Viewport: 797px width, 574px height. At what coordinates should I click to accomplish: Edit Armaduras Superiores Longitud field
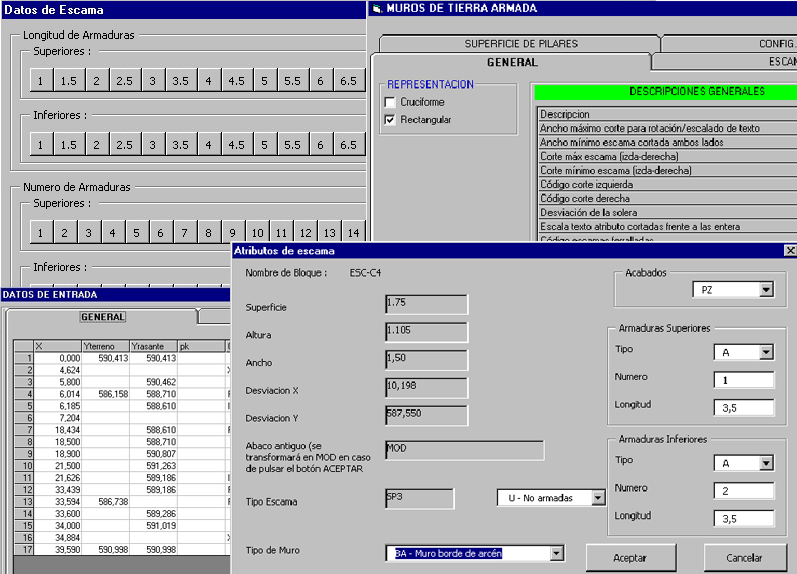(744, 408)
